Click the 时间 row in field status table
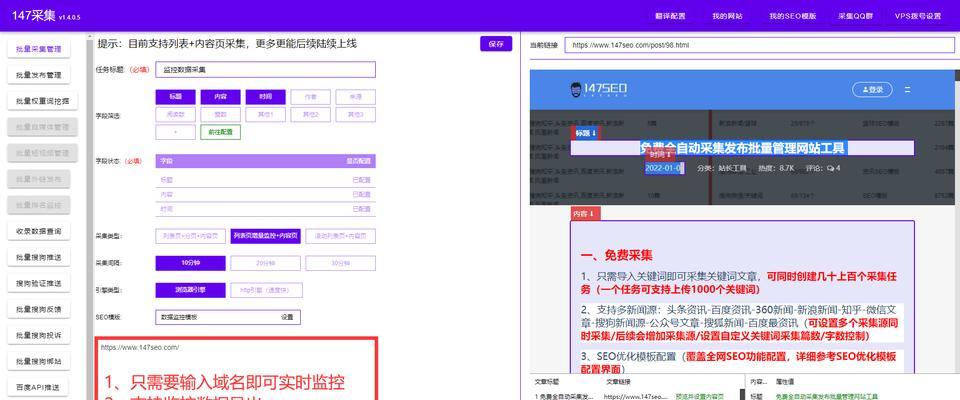Viewport: 960px width, 400px height. coord(266,209)
